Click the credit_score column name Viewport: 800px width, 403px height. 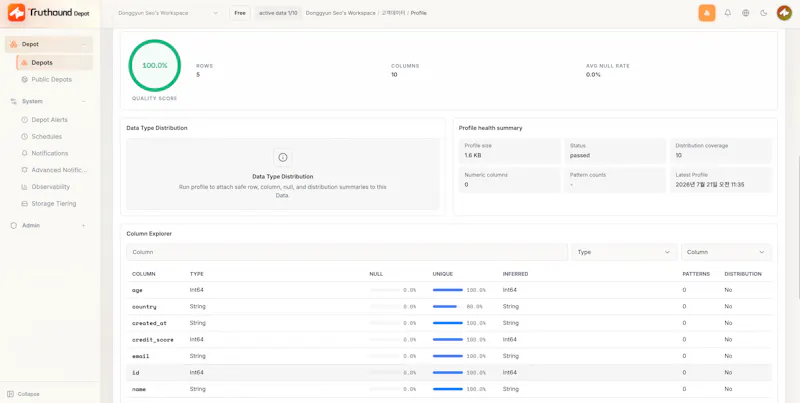(x=153, y=339)
